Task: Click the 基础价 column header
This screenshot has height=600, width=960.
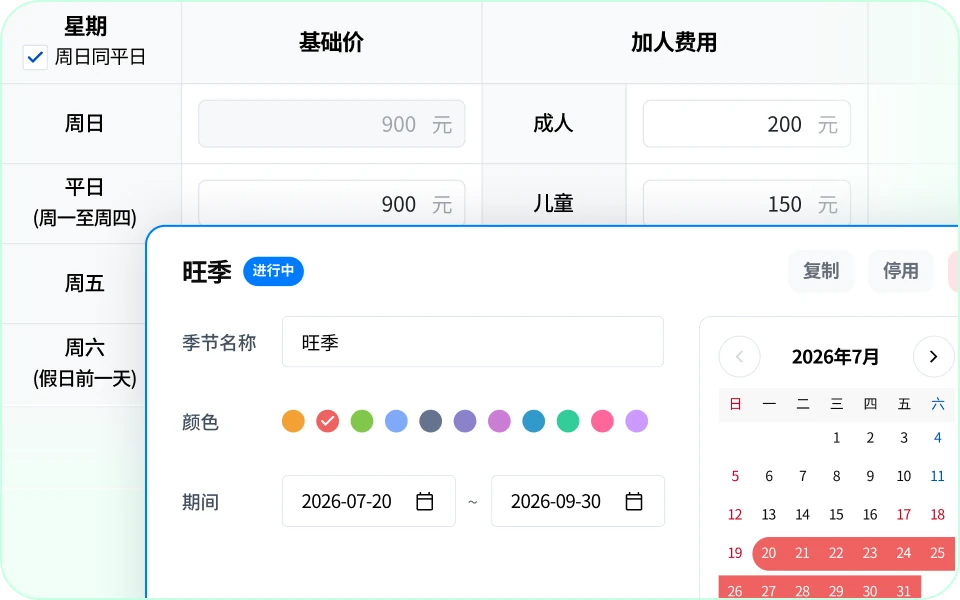Action: (331, 42)
